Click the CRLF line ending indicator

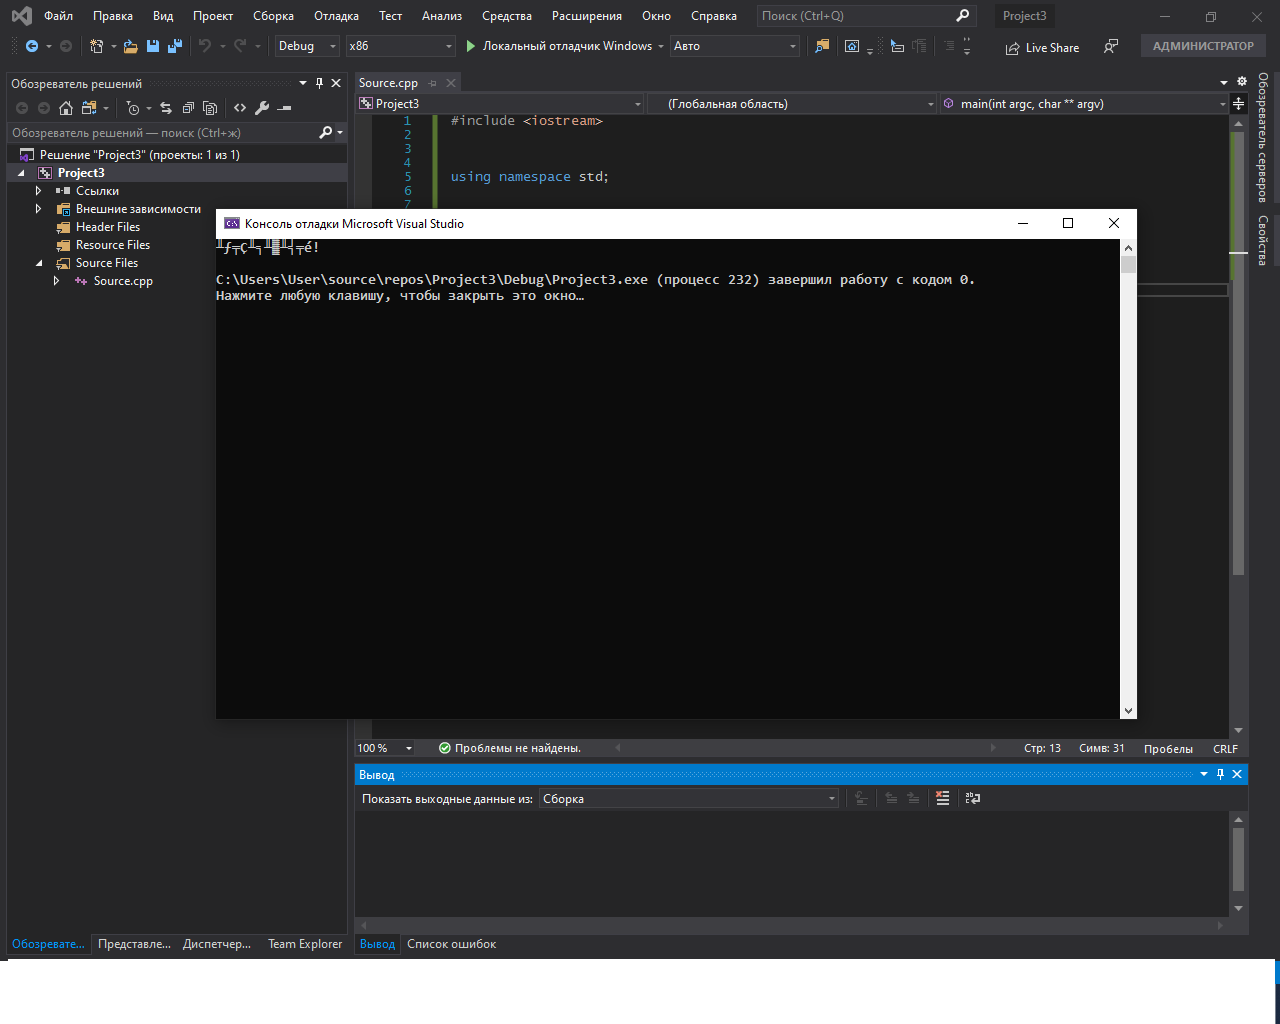pos(1225,749)
